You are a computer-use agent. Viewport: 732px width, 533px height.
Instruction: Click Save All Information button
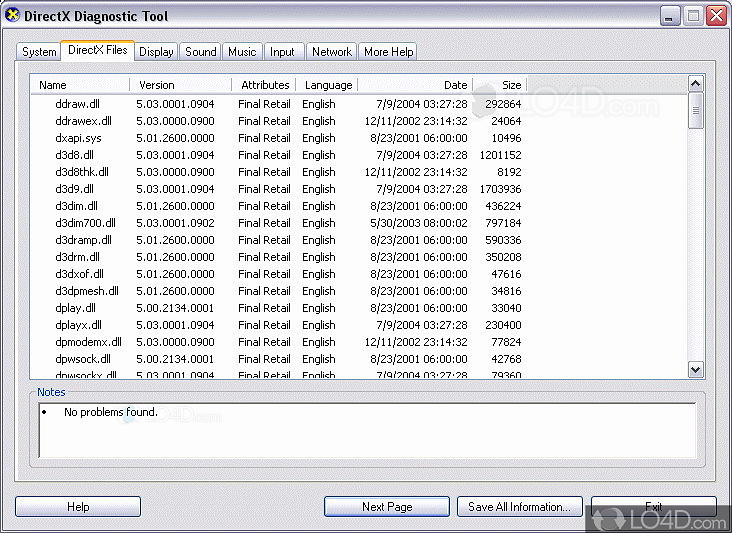(520, 507)
